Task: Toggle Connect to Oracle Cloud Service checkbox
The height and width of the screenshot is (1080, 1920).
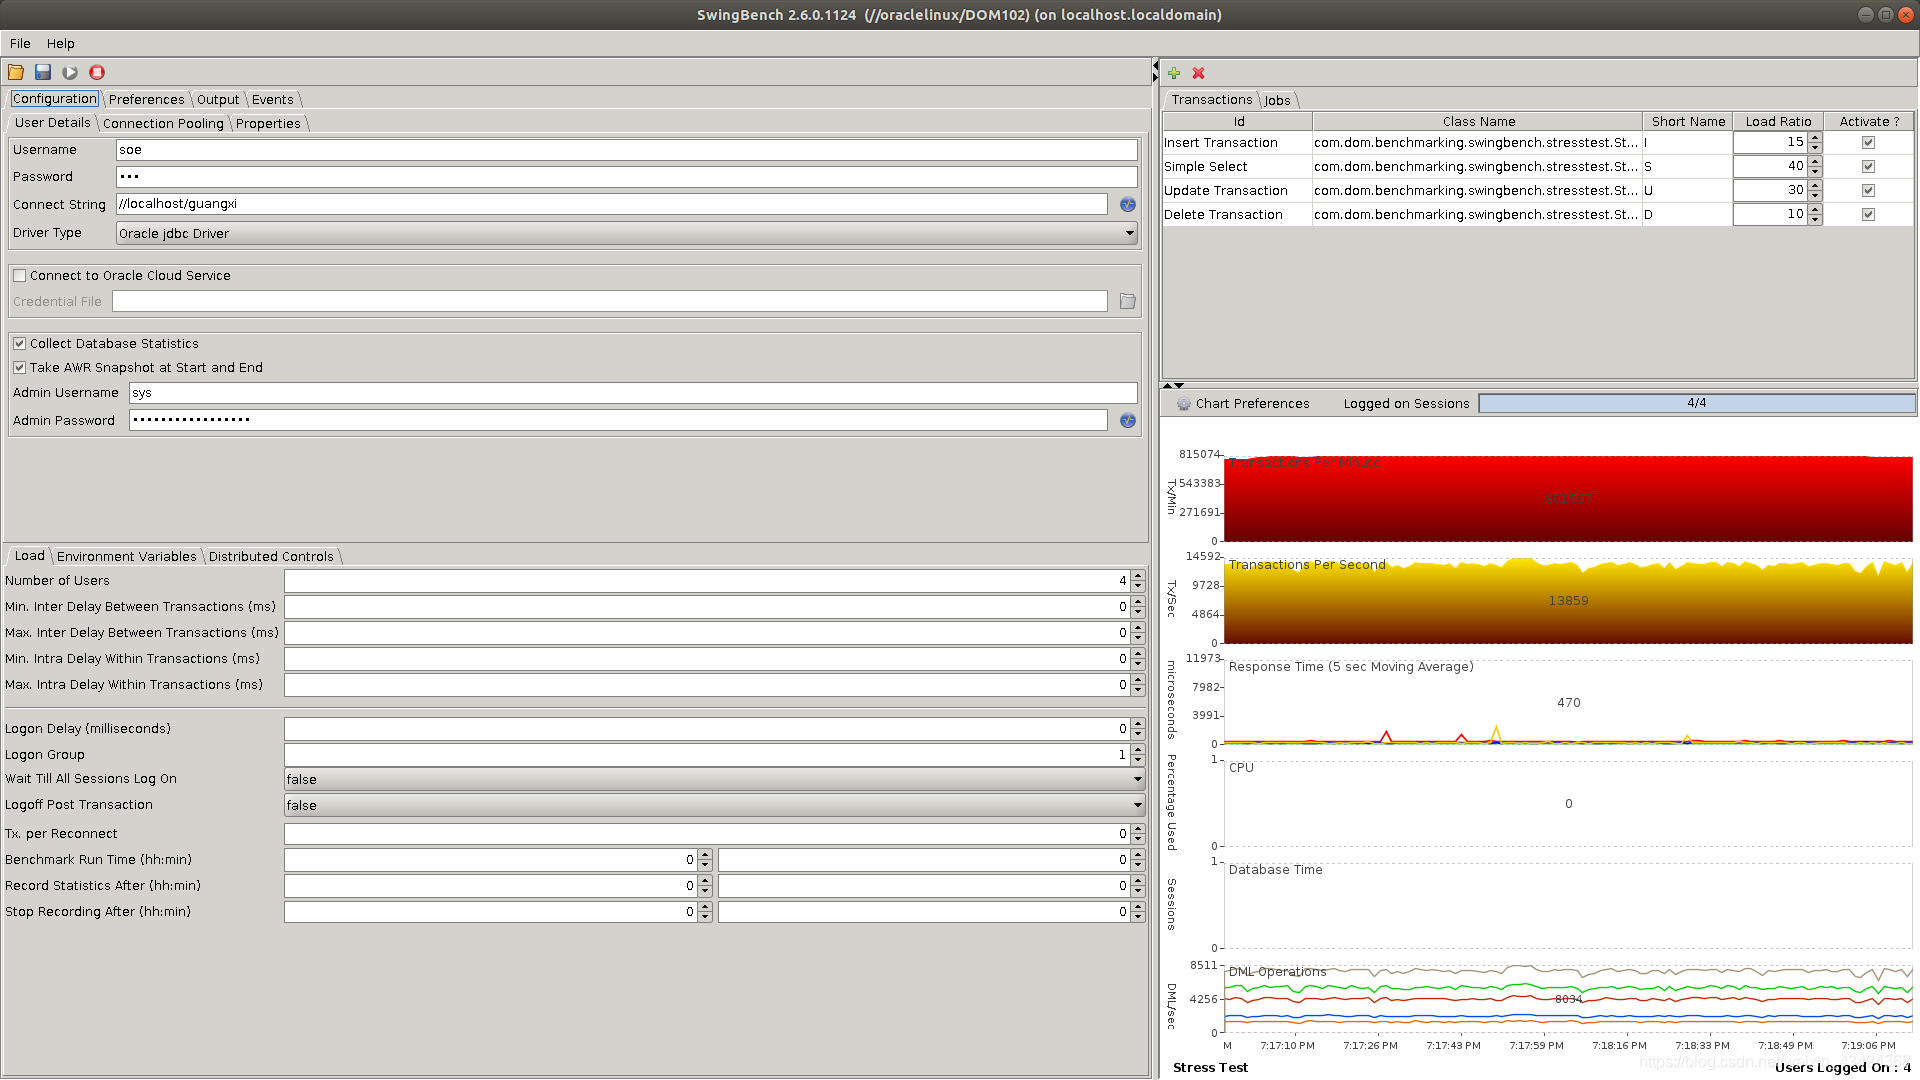Action: [19, 276]
